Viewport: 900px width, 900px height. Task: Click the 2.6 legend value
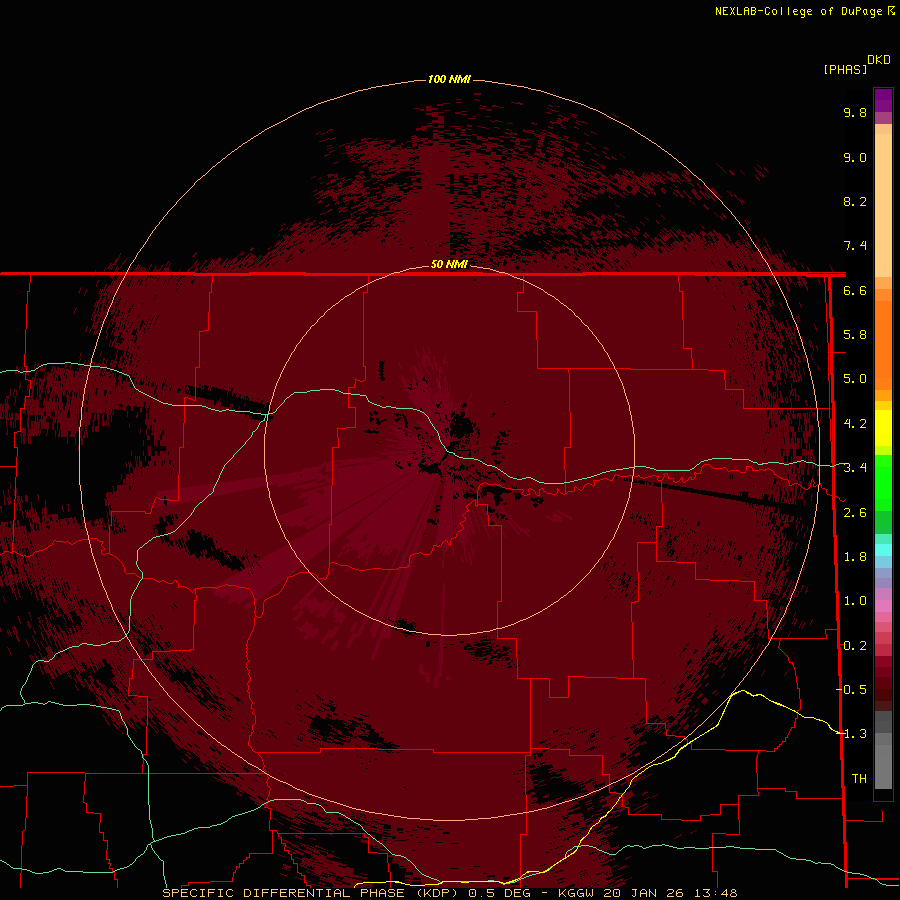tap(855, 513)
